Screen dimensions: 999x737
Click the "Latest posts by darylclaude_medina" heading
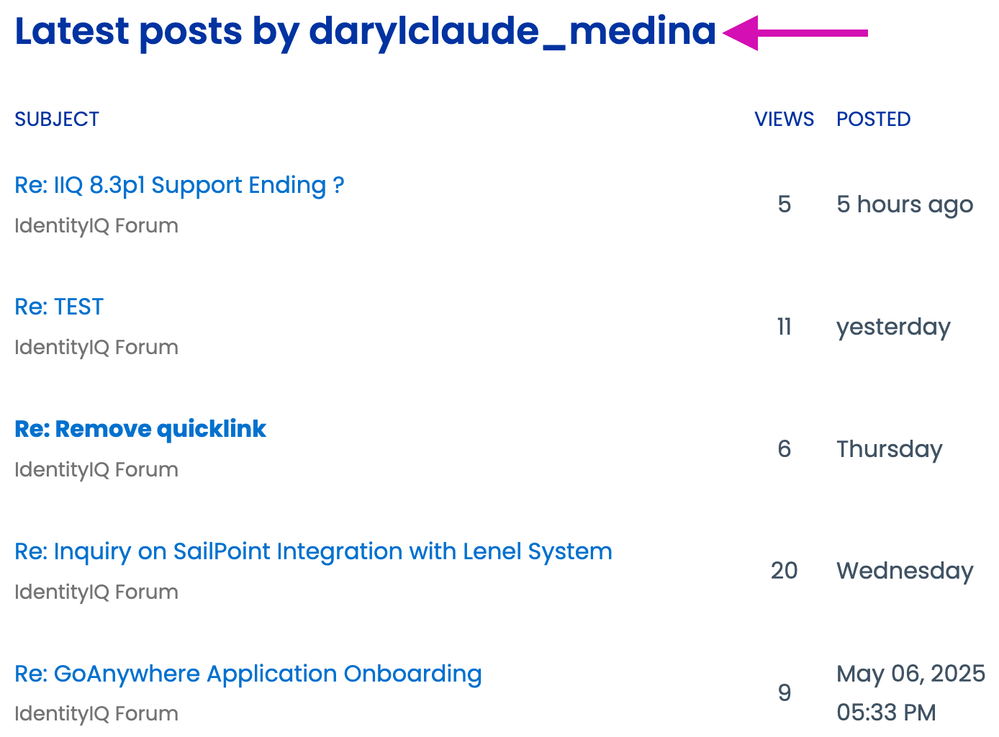pos(365,32)
